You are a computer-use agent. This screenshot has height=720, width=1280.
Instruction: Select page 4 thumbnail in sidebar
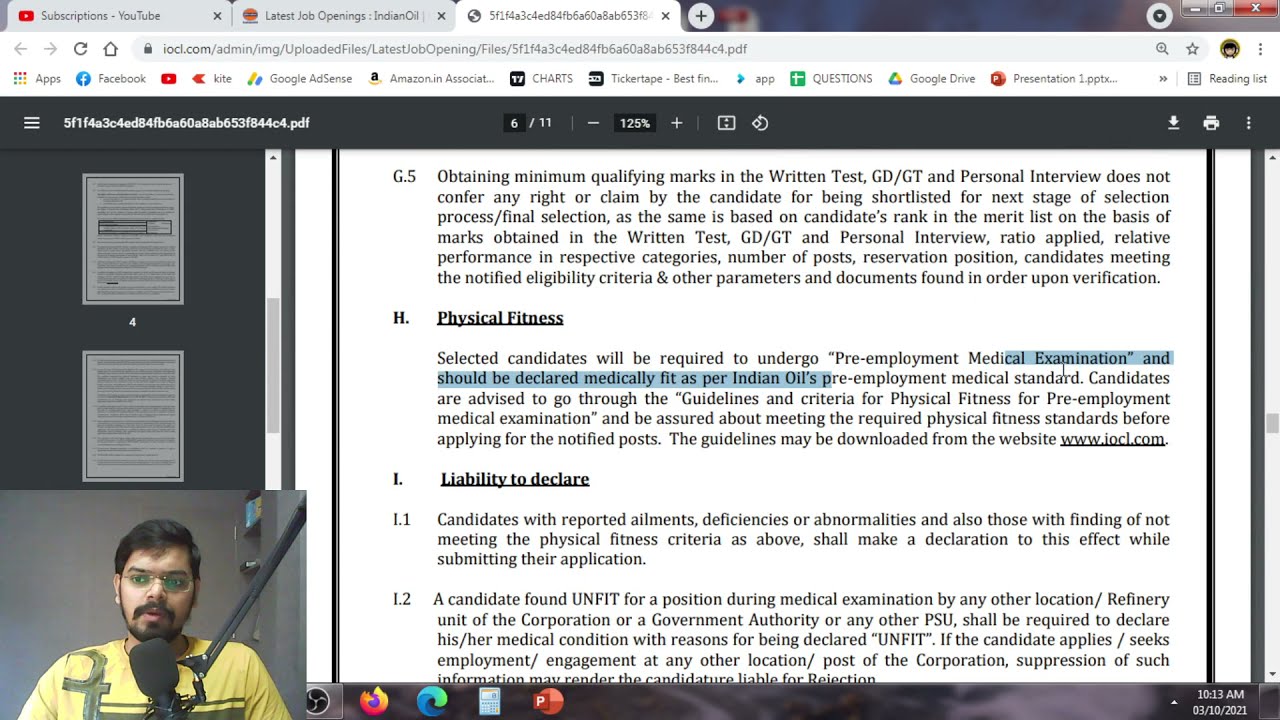(133, 239)
